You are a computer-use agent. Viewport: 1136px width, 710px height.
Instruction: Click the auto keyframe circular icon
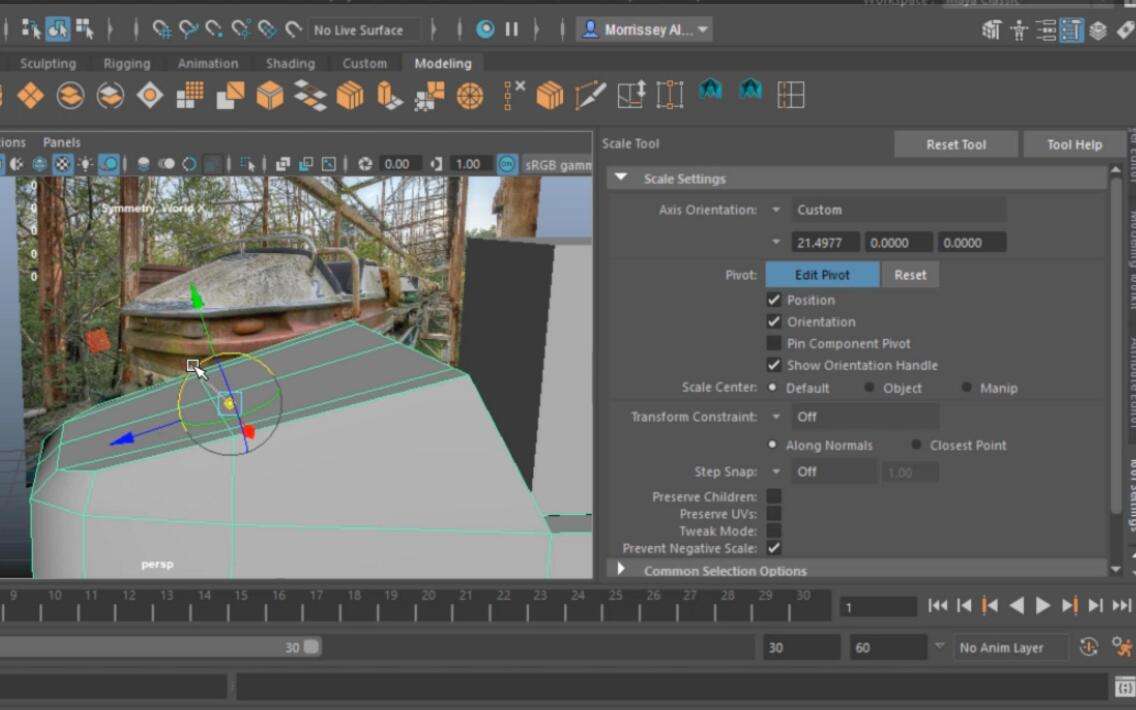tap(1088, 647)
